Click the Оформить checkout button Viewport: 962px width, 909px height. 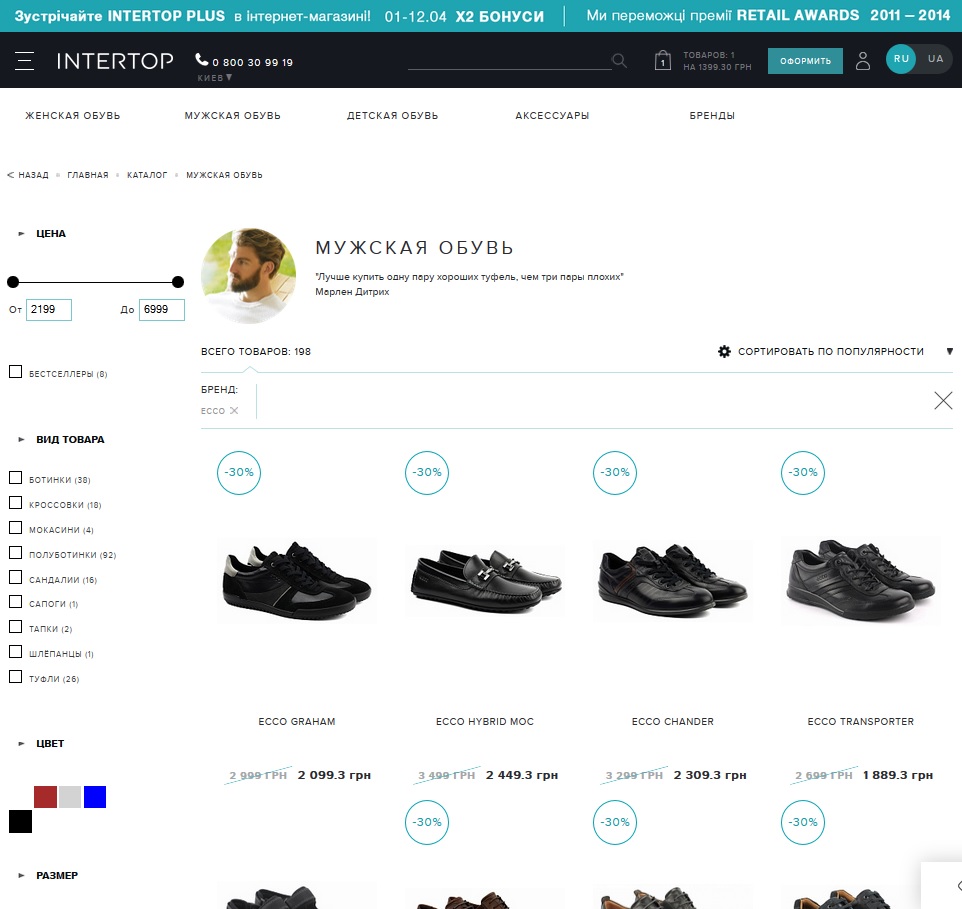pyautogui.click(x=805, y=61)
